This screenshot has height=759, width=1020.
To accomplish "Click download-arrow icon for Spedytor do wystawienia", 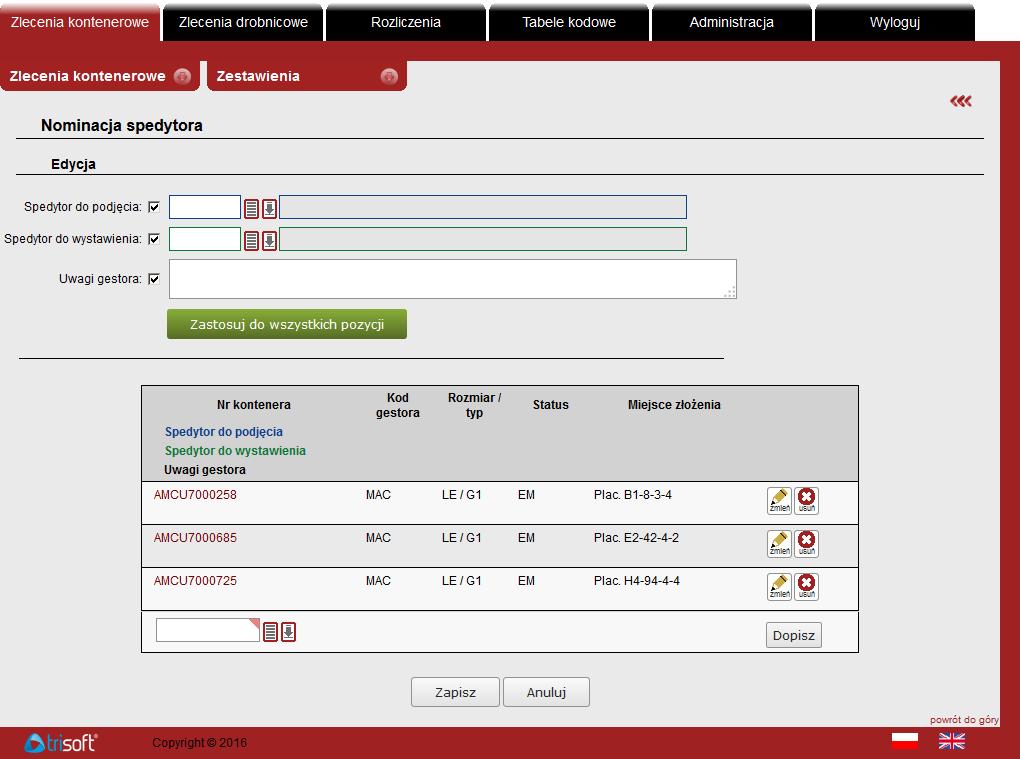I will click(269, 241).
